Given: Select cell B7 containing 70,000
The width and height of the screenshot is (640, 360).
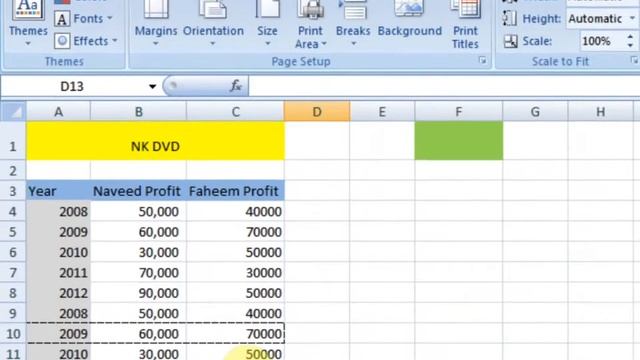Looking at the screenshot, I should (x=138, y=272).
